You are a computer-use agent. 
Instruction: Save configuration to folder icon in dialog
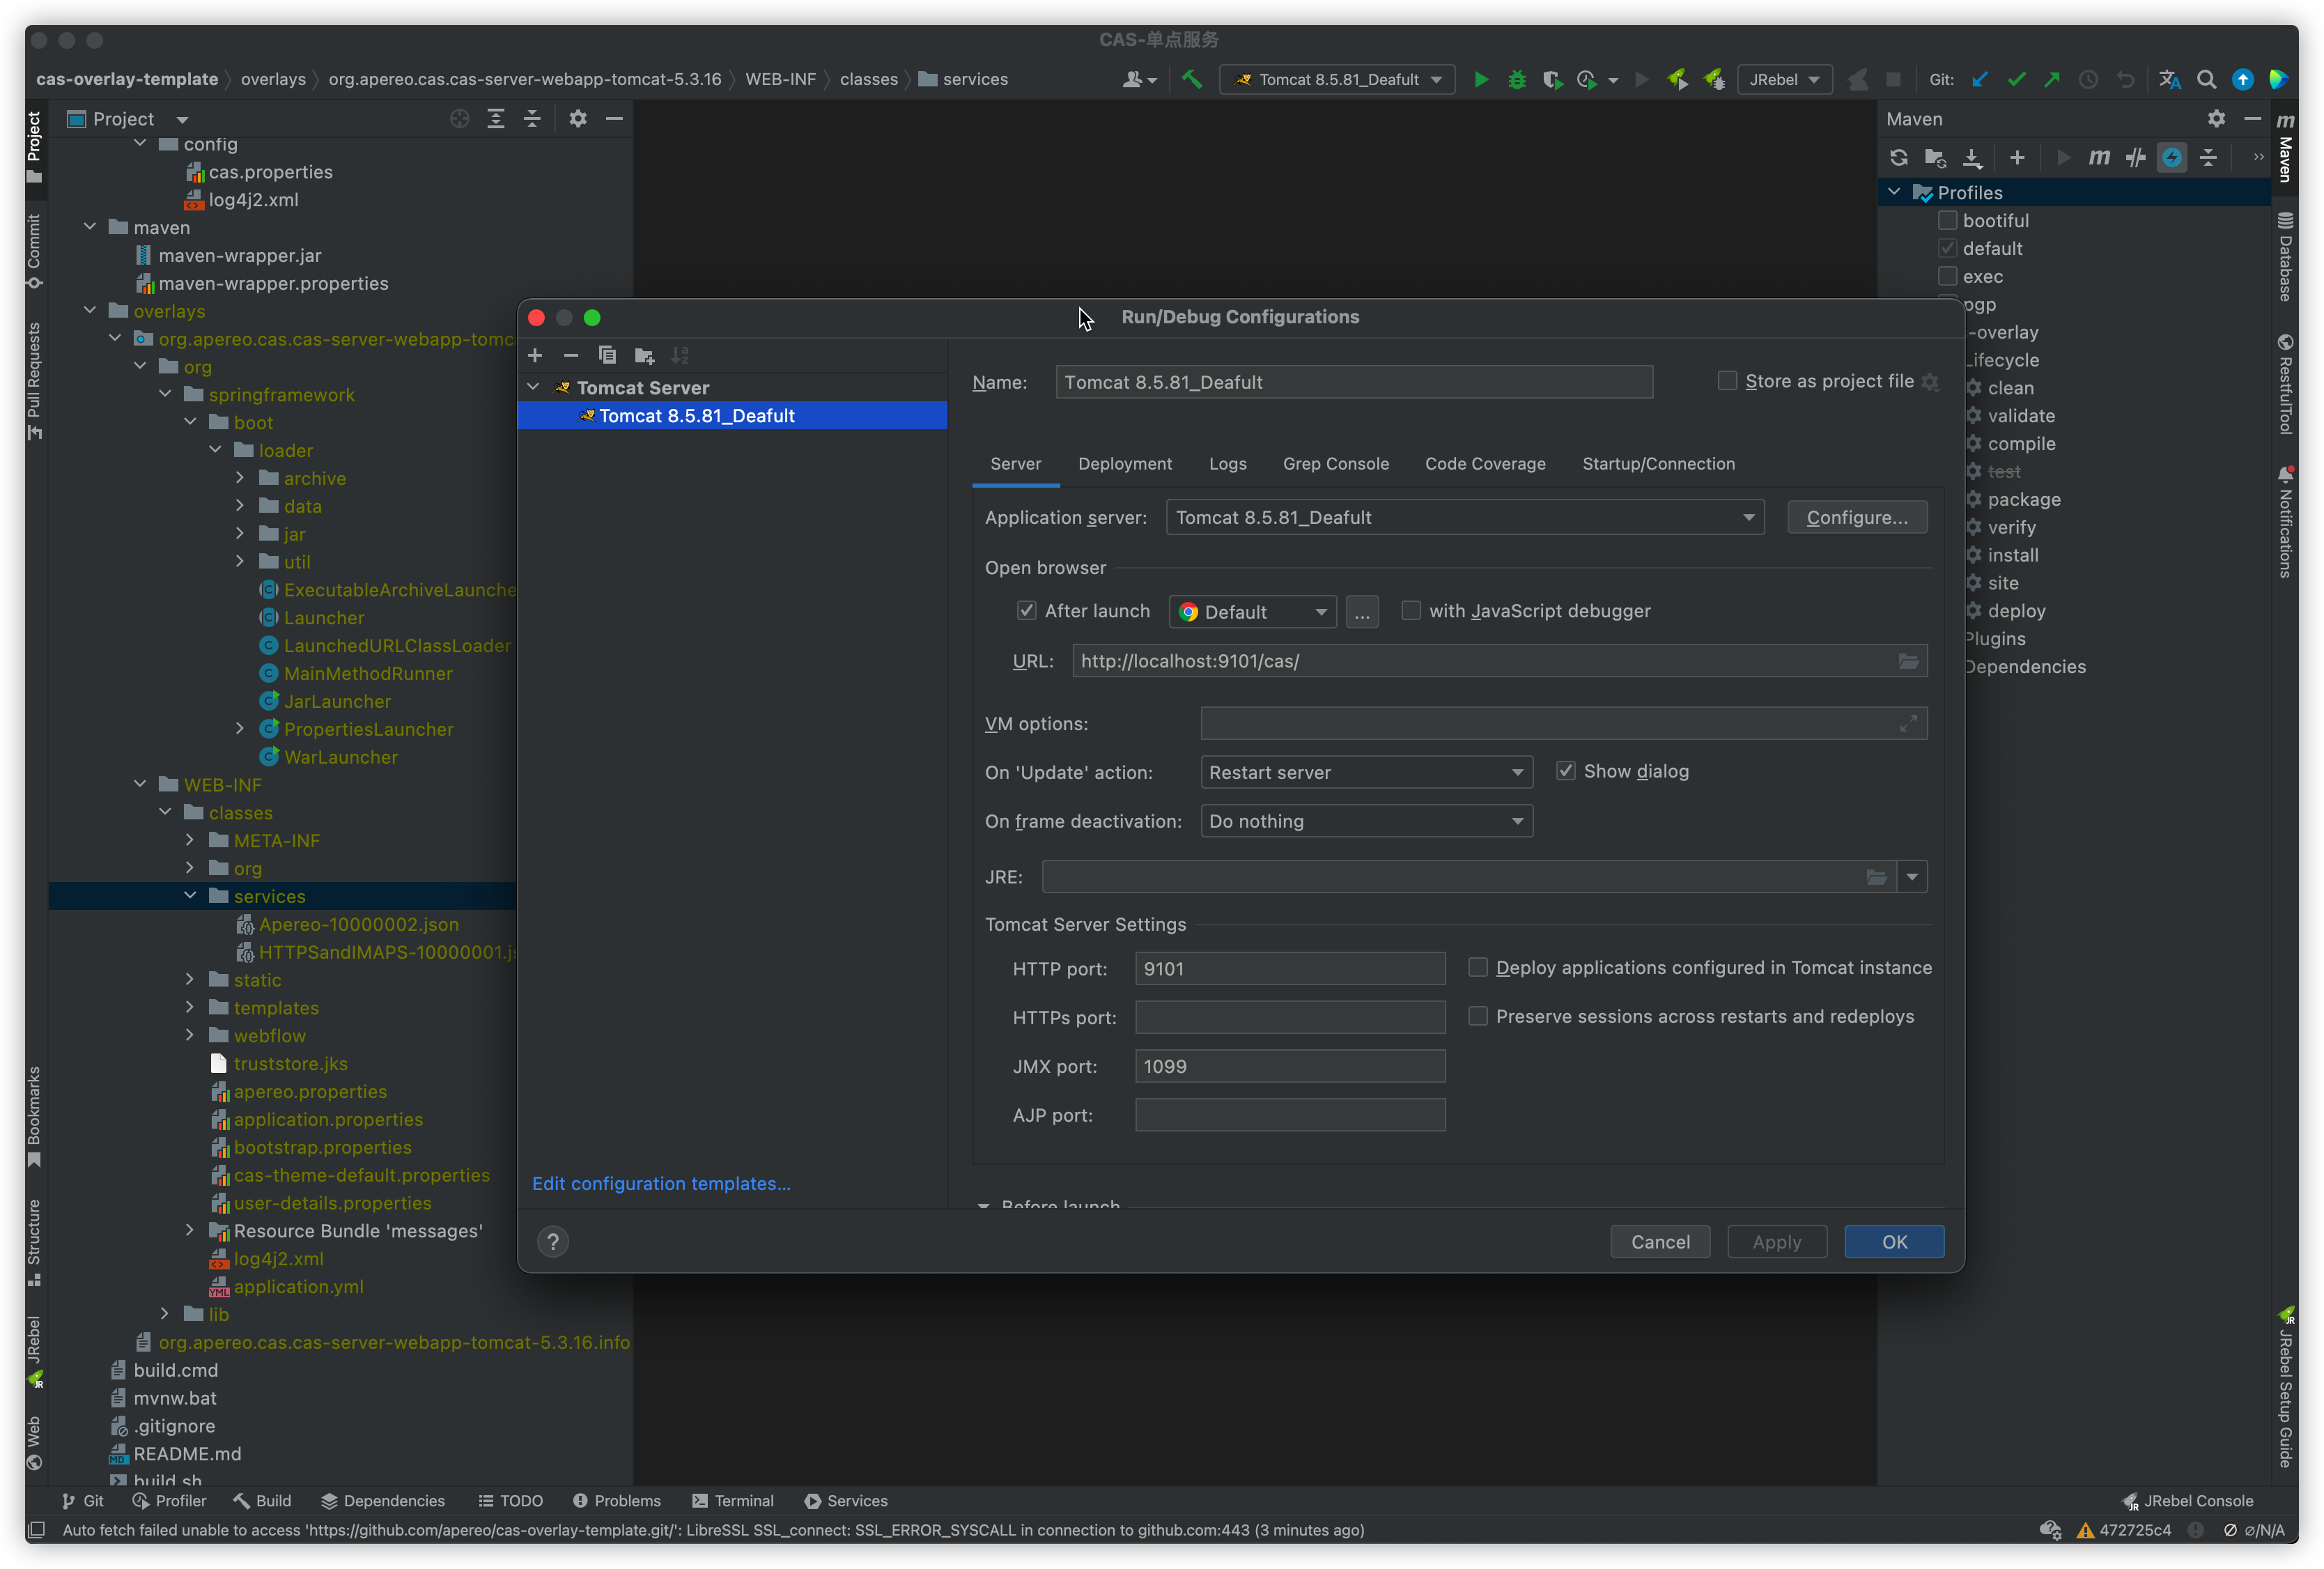click(644, 355)
